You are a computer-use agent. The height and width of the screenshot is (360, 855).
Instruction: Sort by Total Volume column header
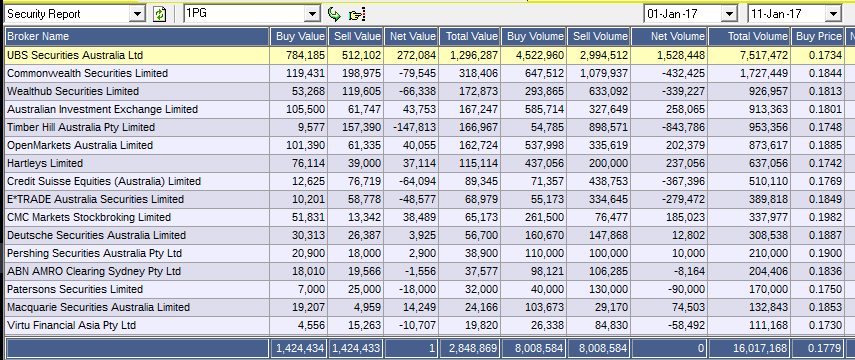(x=749, y=37)
